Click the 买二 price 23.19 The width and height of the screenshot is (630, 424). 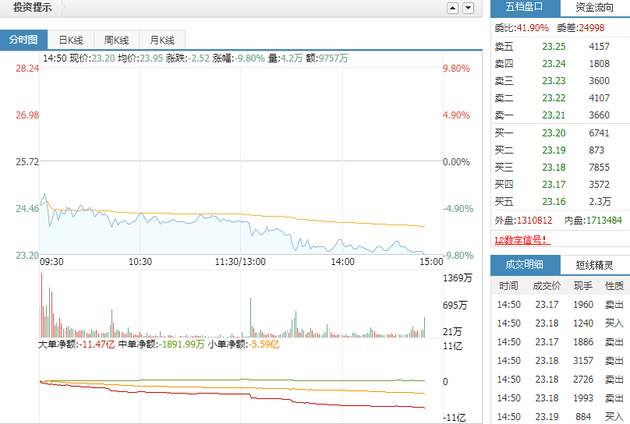(554, 150)
